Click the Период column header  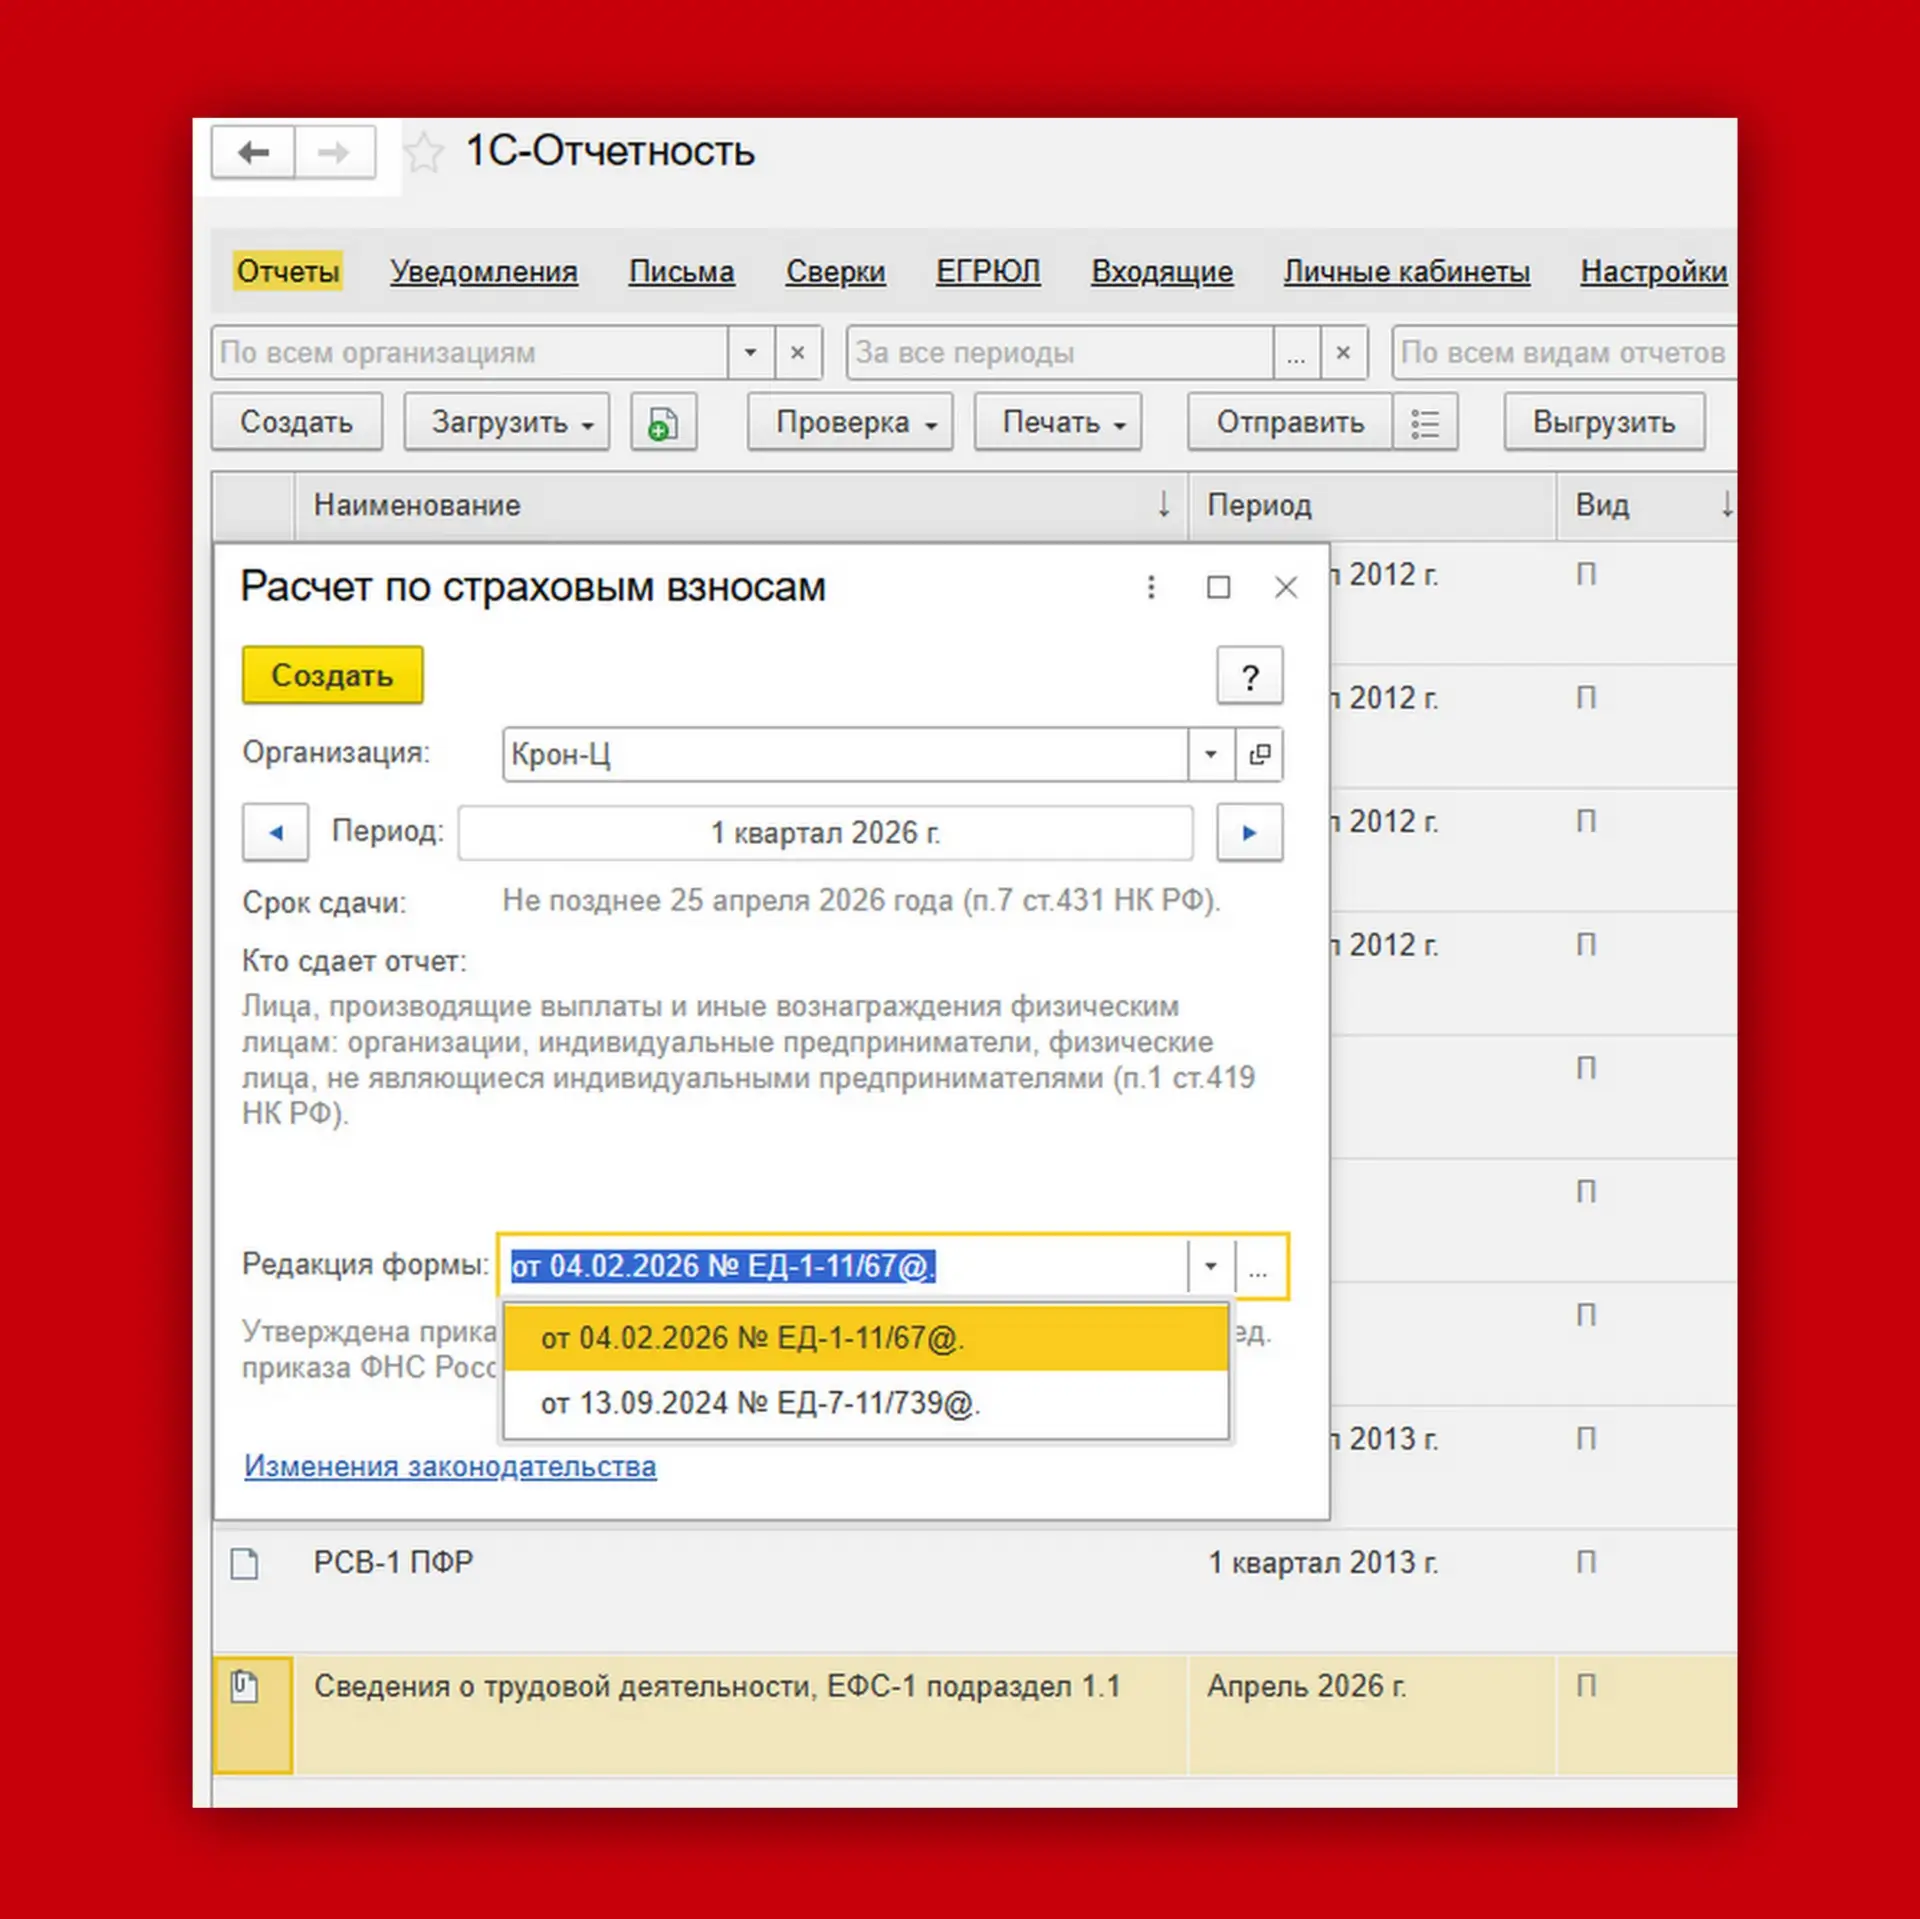click(1372, 506)
